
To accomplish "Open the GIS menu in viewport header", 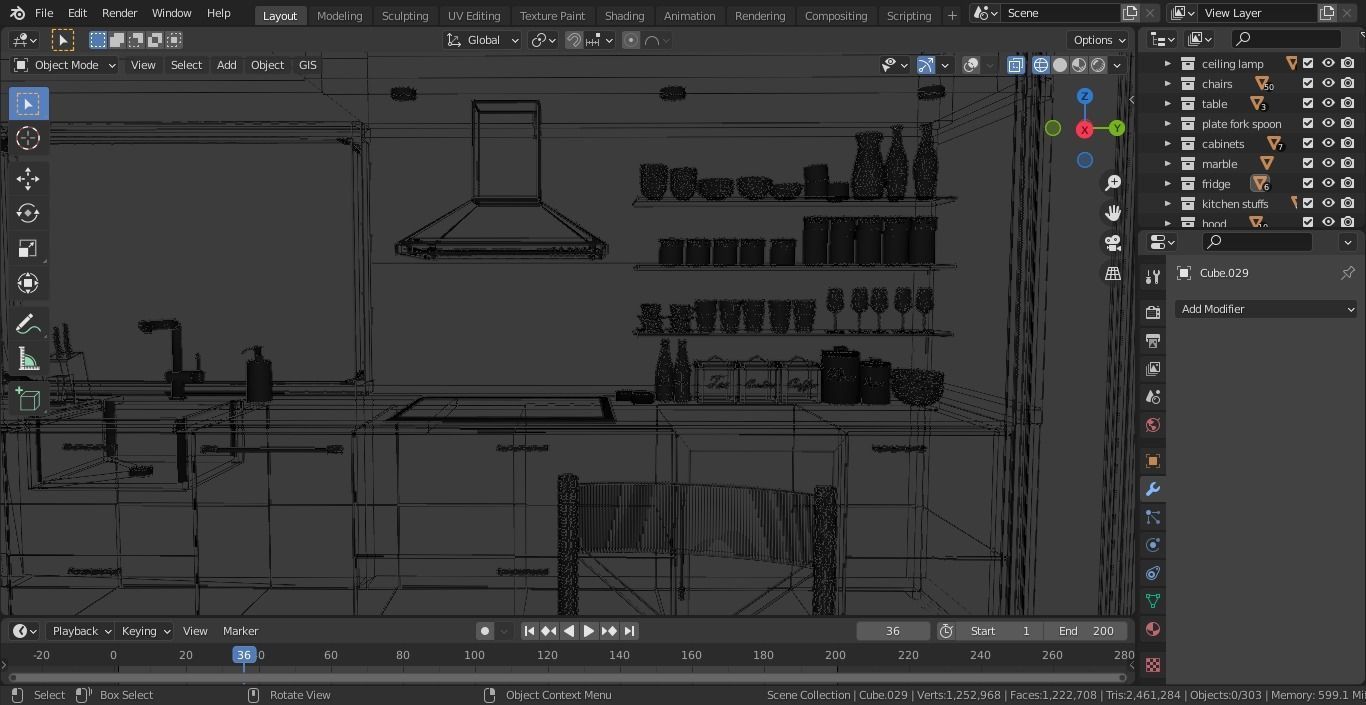I will (307, 65).
